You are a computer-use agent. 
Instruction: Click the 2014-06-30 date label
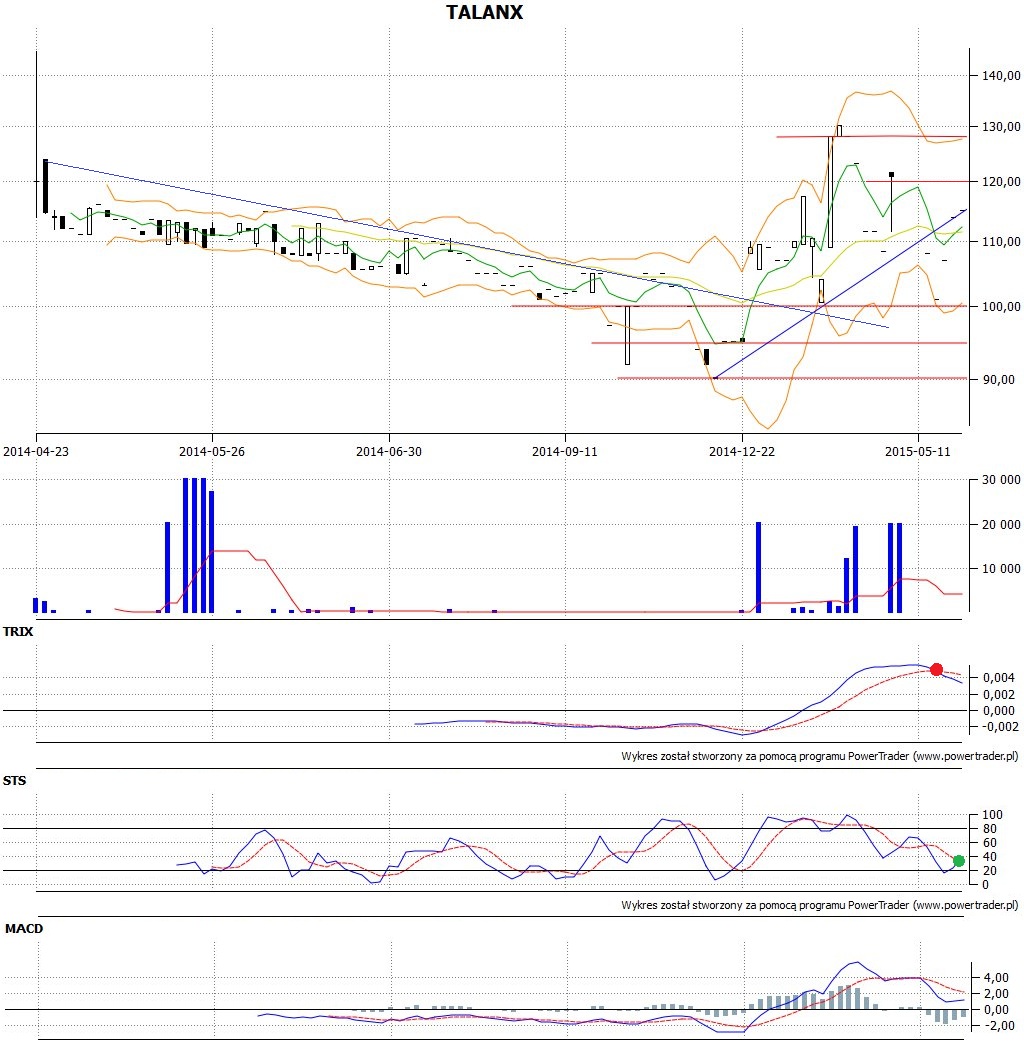click(x=388, y=451)
